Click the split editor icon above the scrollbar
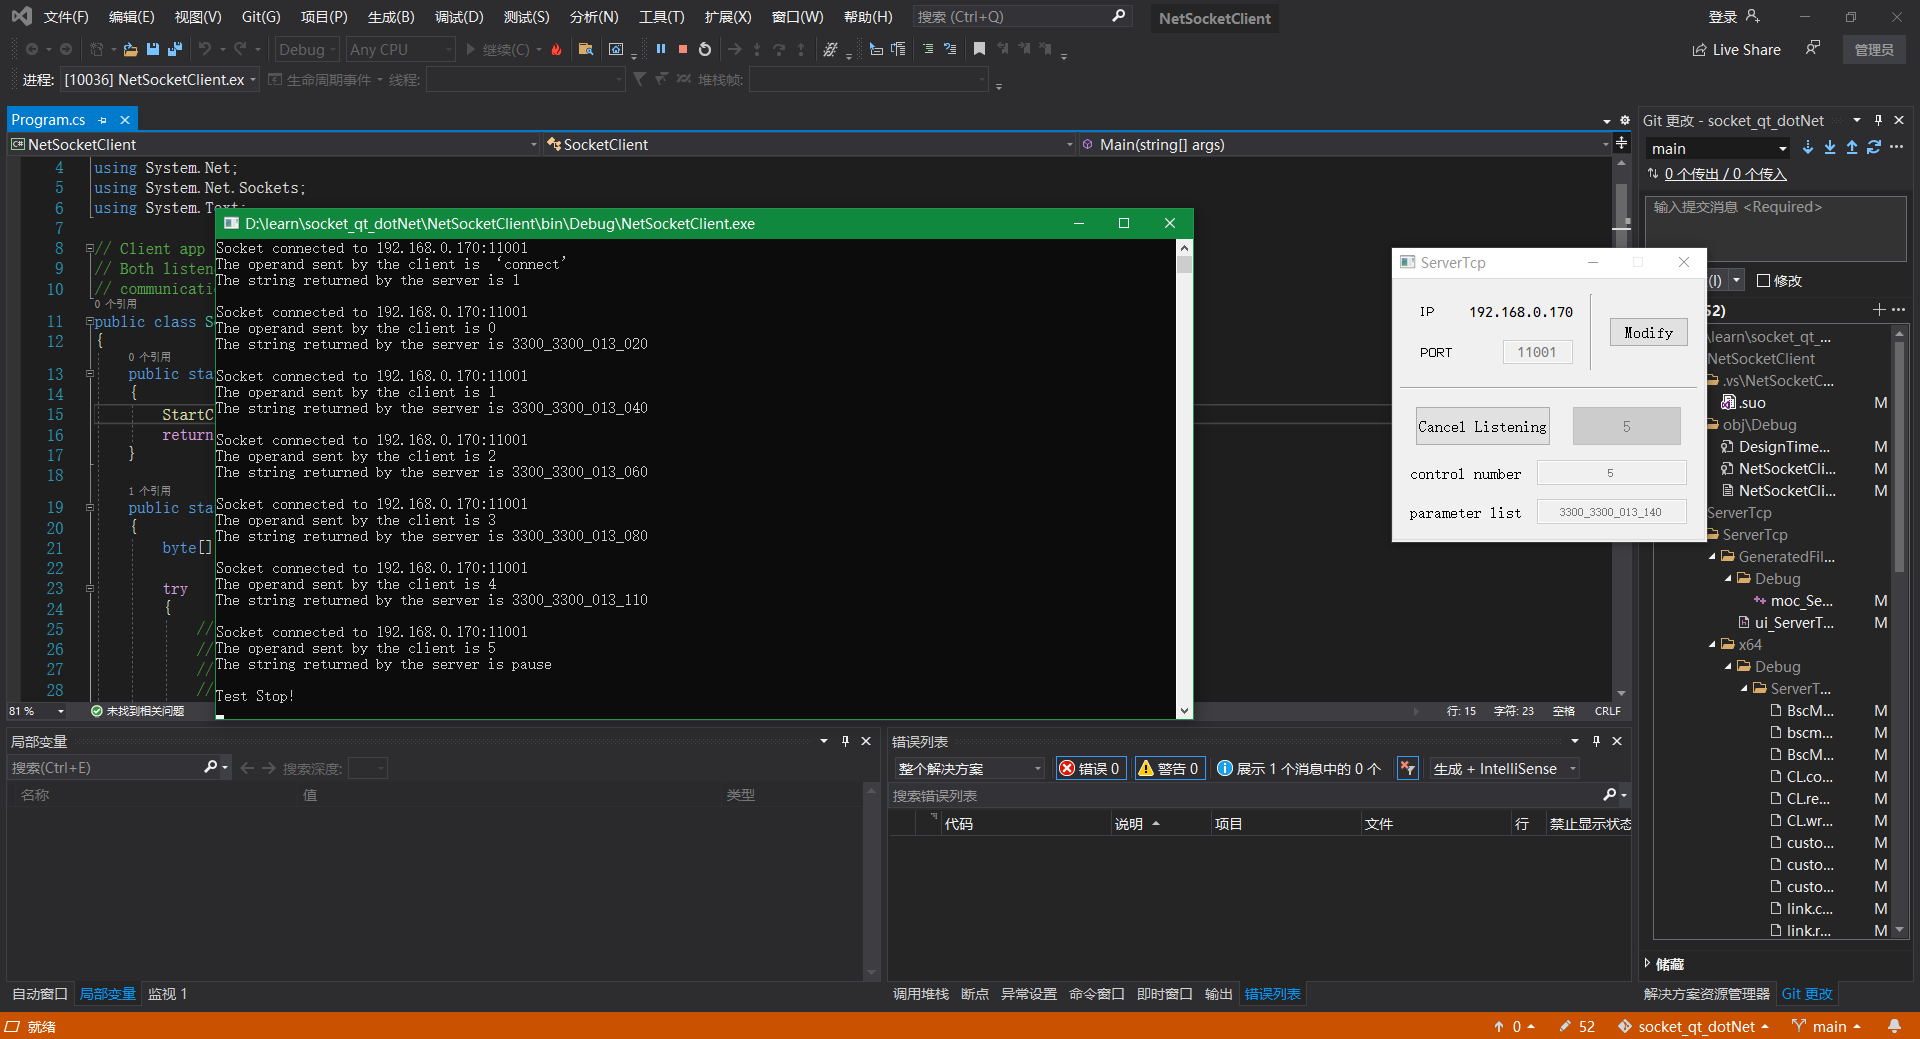 [1621, 144]
